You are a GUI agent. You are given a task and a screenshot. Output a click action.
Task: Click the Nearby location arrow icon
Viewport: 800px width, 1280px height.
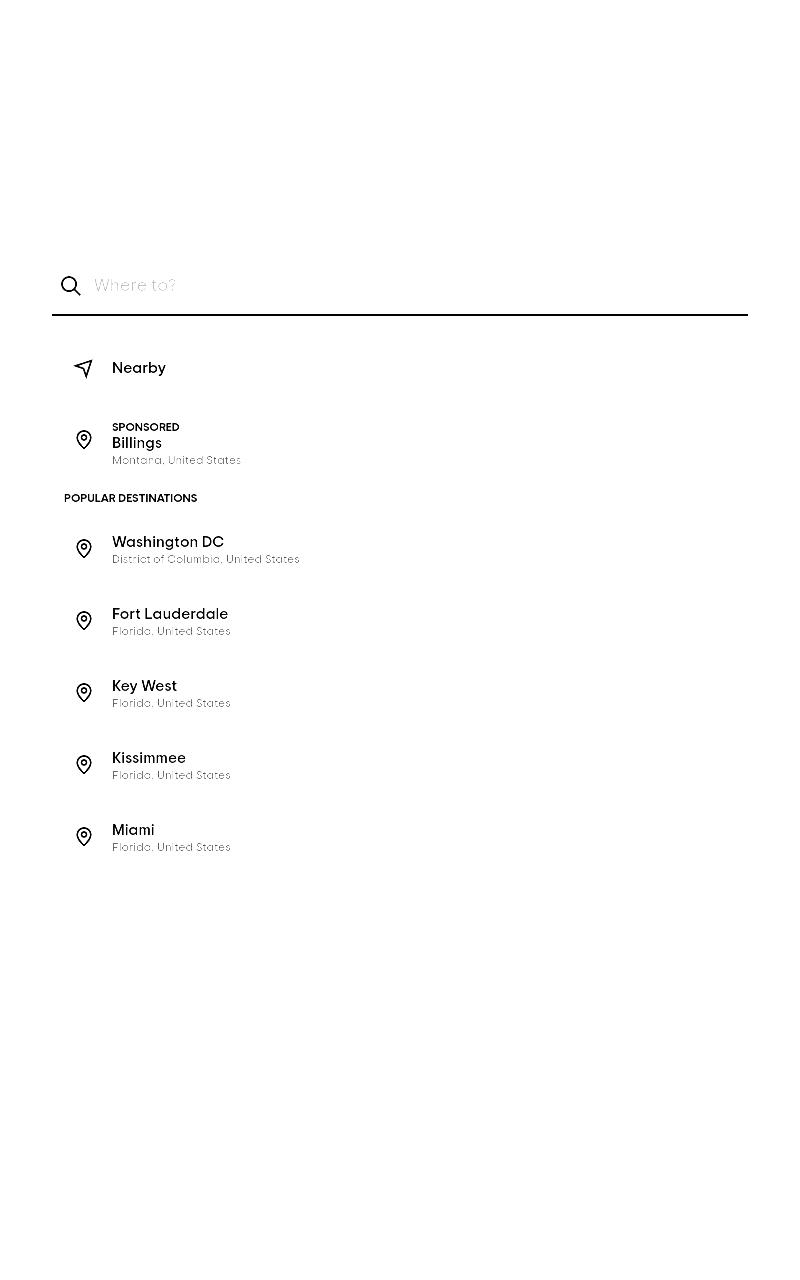pyautogui.click(x=84, y=368)
